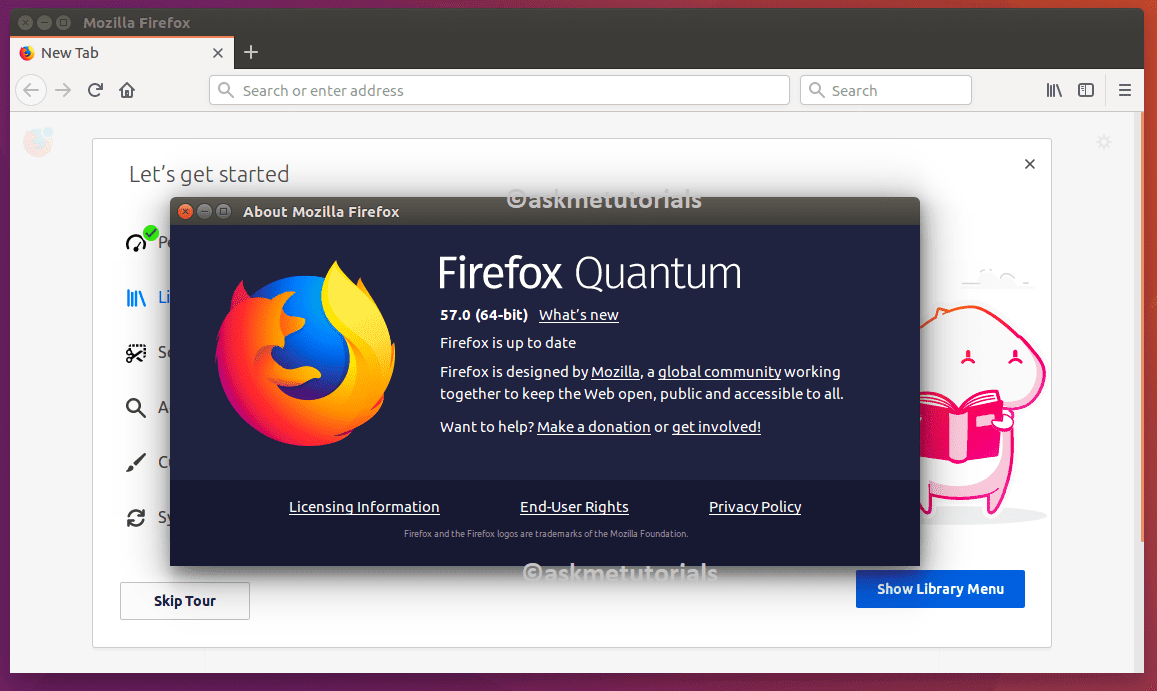1157x691 pixels.
Task: Open the Library toolbar icon
Action: pos(1054,90)
